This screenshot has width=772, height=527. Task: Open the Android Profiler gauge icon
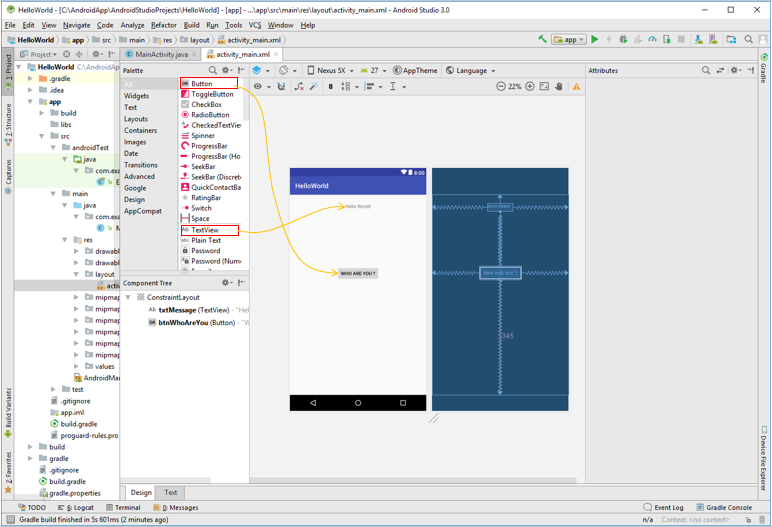pos(652,39)
